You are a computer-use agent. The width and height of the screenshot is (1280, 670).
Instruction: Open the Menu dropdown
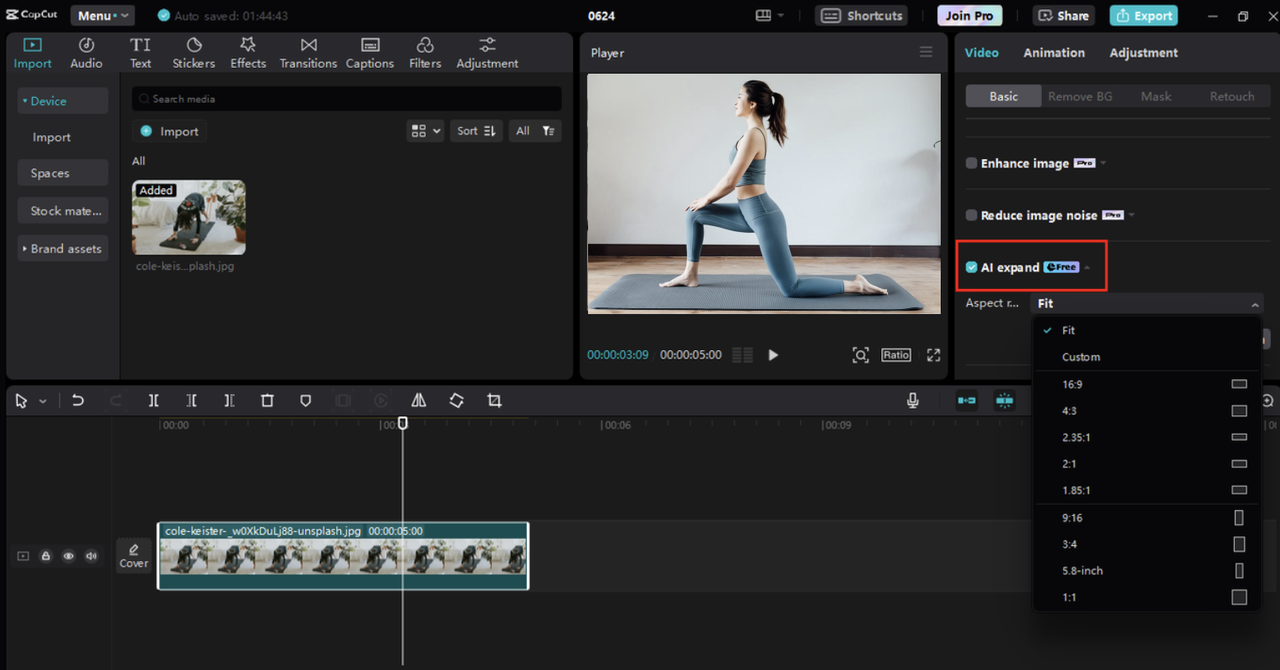103,15
